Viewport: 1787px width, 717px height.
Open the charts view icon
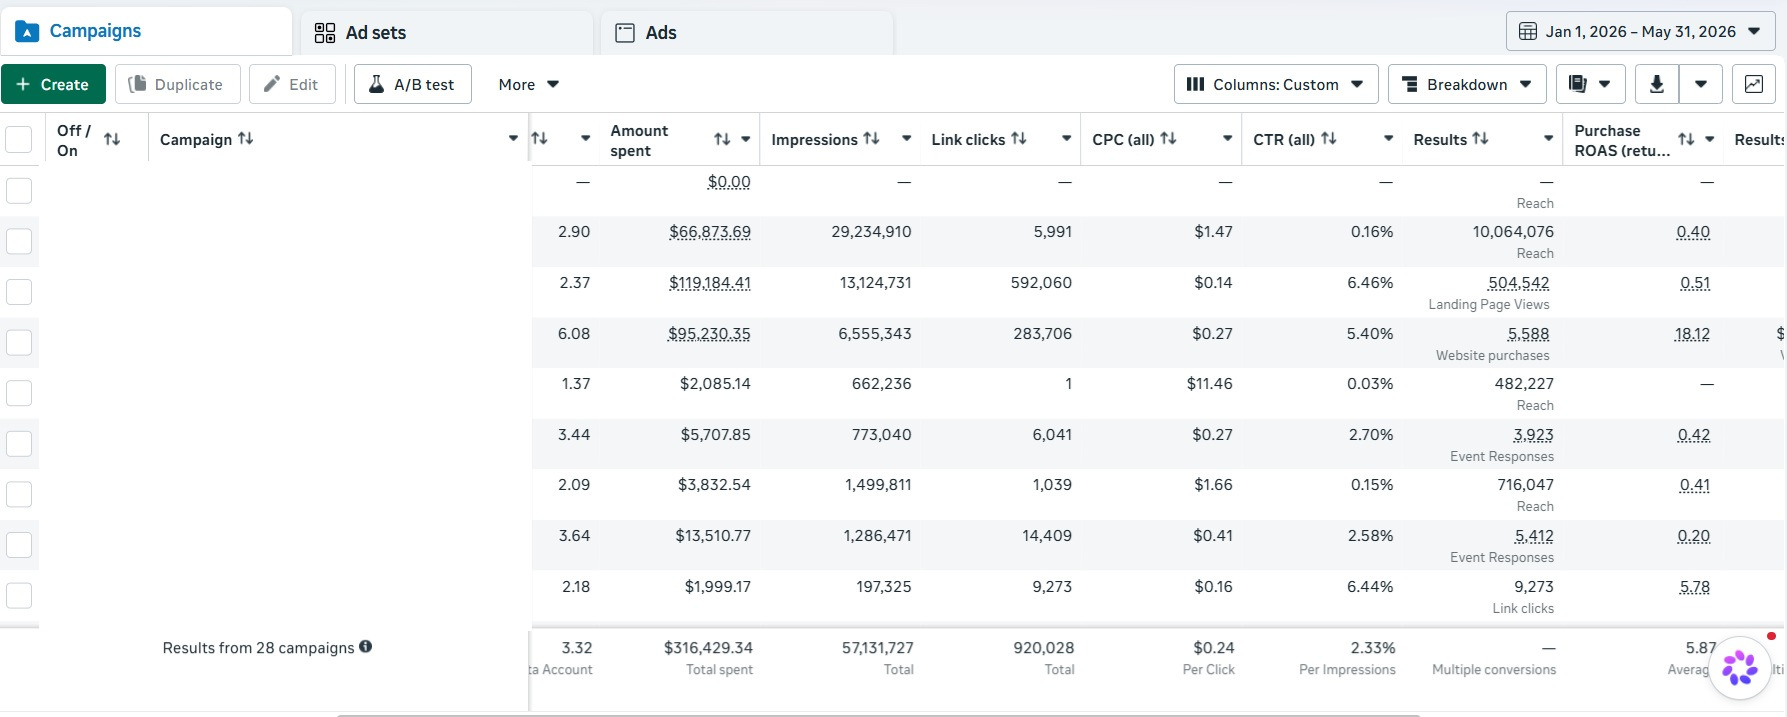(1754, 84)
